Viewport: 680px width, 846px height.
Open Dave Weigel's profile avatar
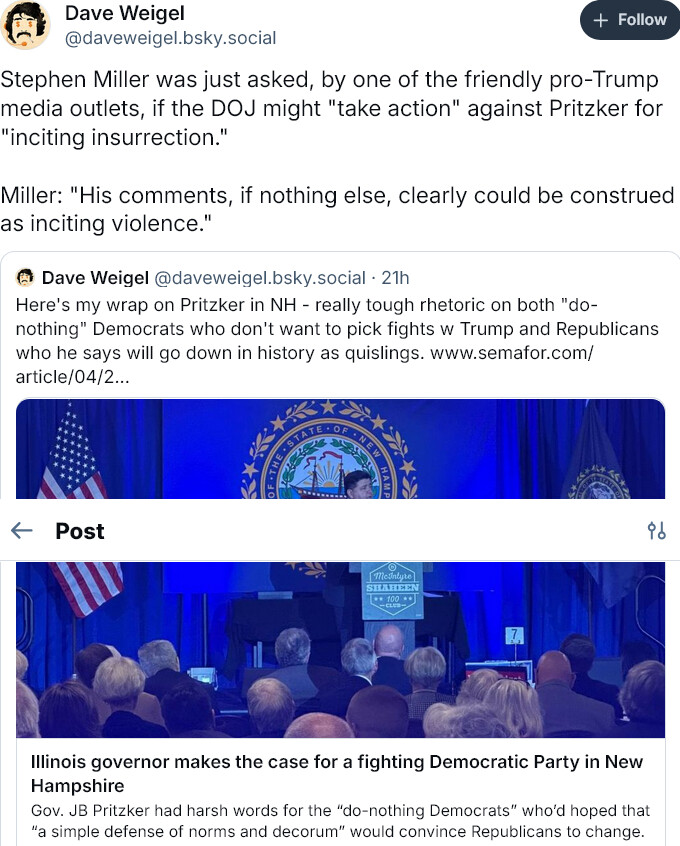[25, 25]
